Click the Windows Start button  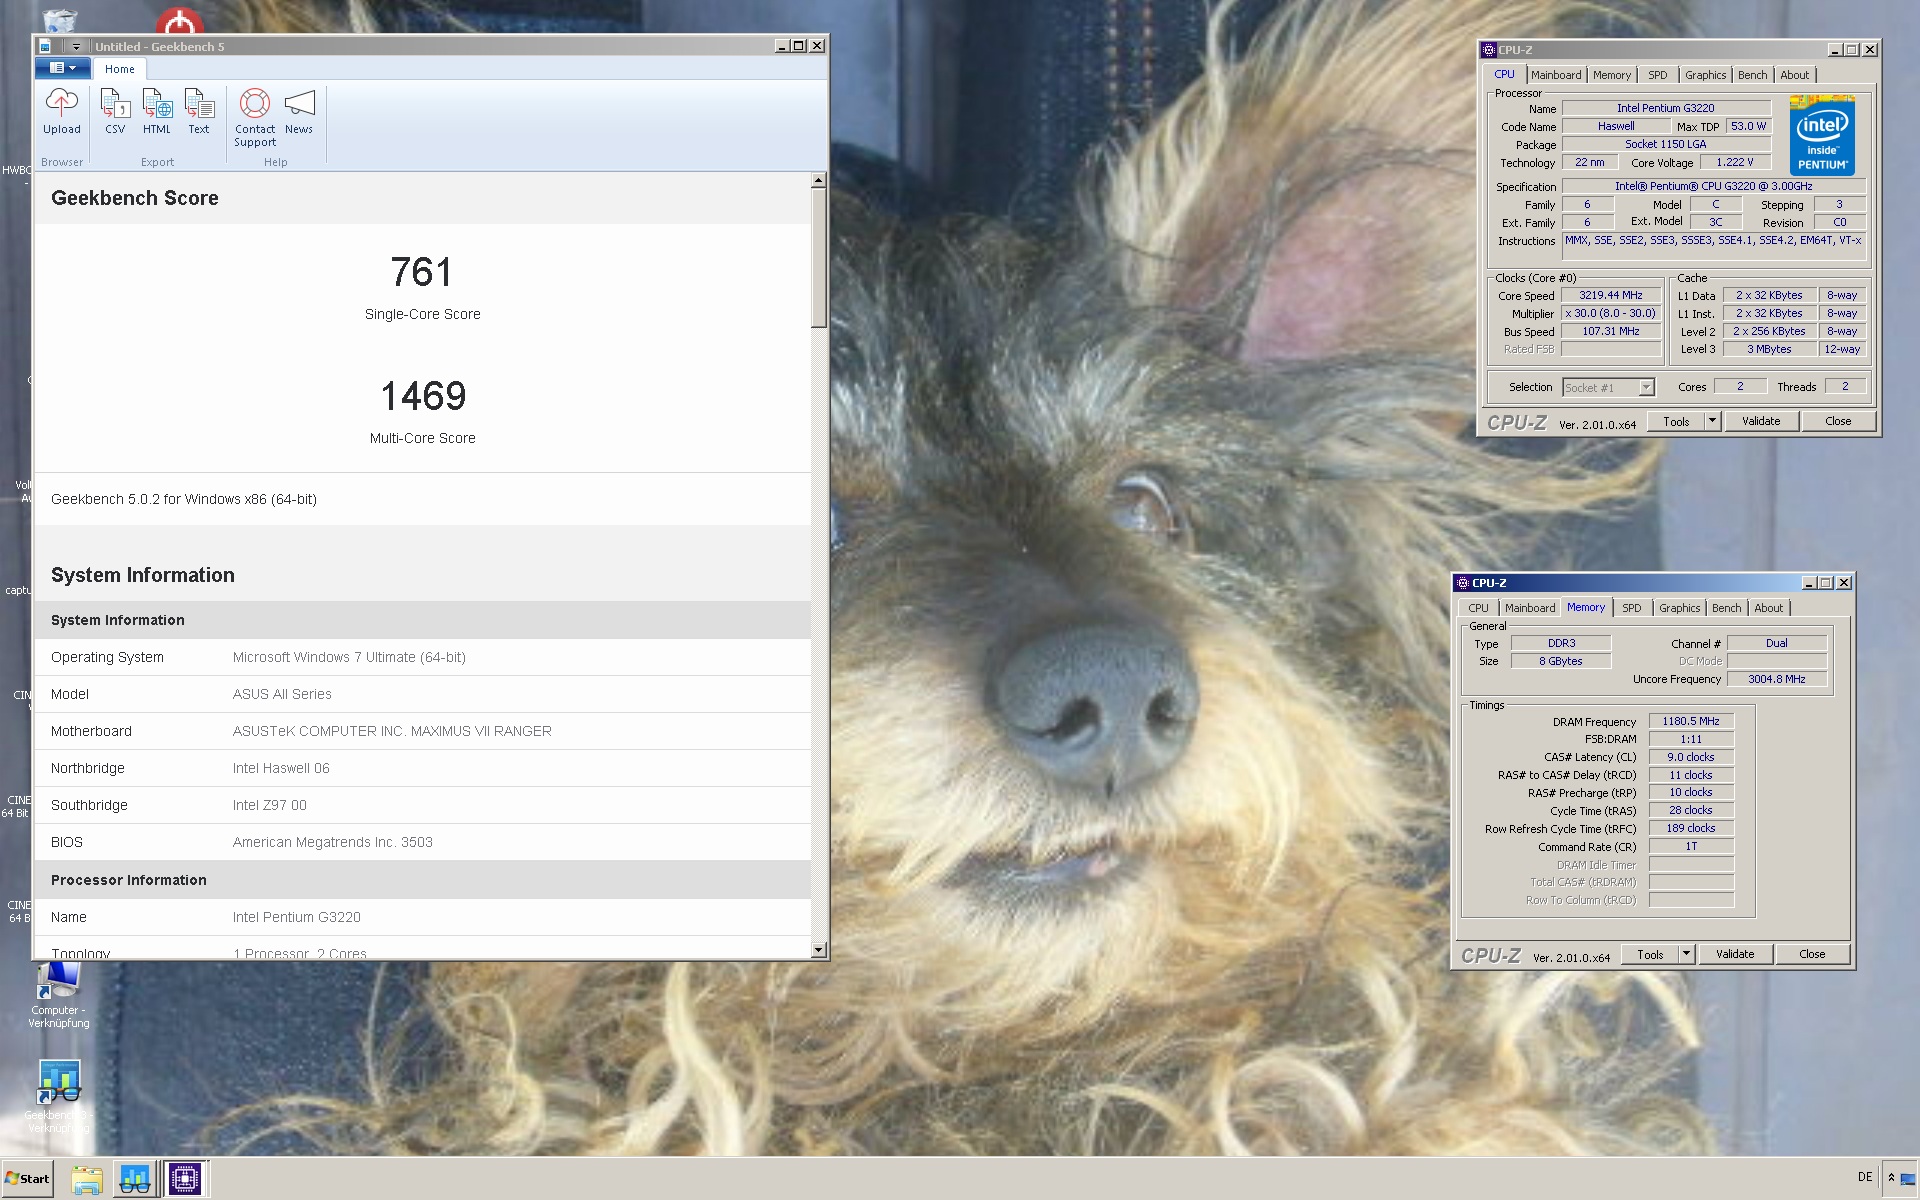(27, 1178)
